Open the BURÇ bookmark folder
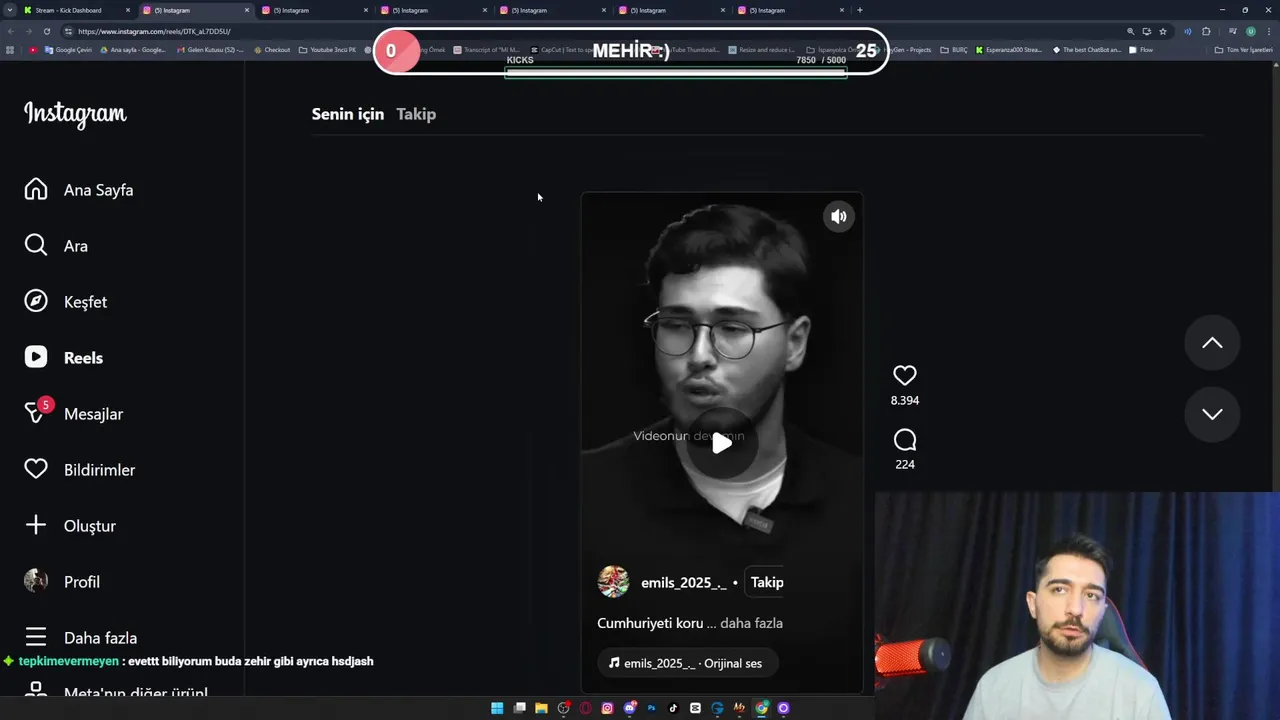The width and height of the screenshot is (1280, 720). point(954,50)
